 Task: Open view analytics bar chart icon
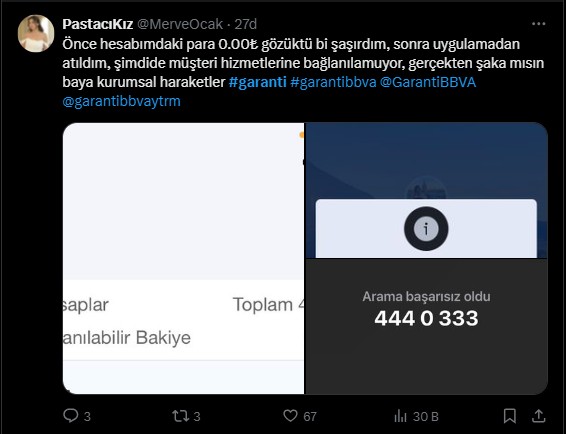[400, 416]
